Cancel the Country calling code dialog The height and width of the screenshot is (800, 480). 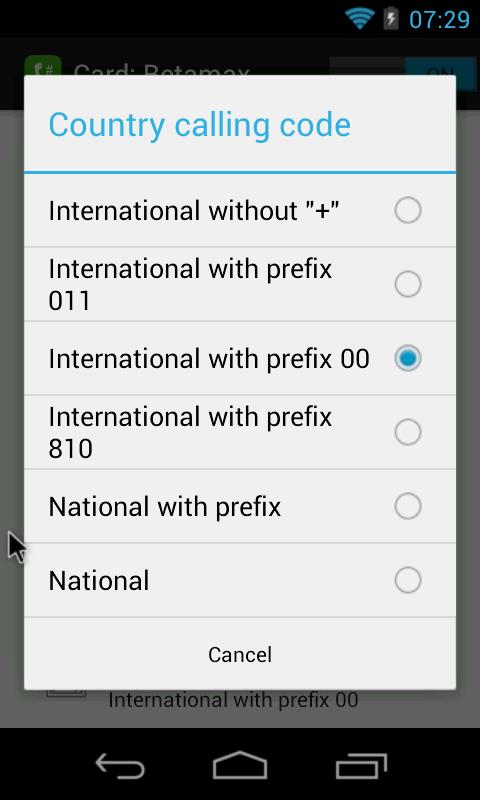tap(240, 654)
